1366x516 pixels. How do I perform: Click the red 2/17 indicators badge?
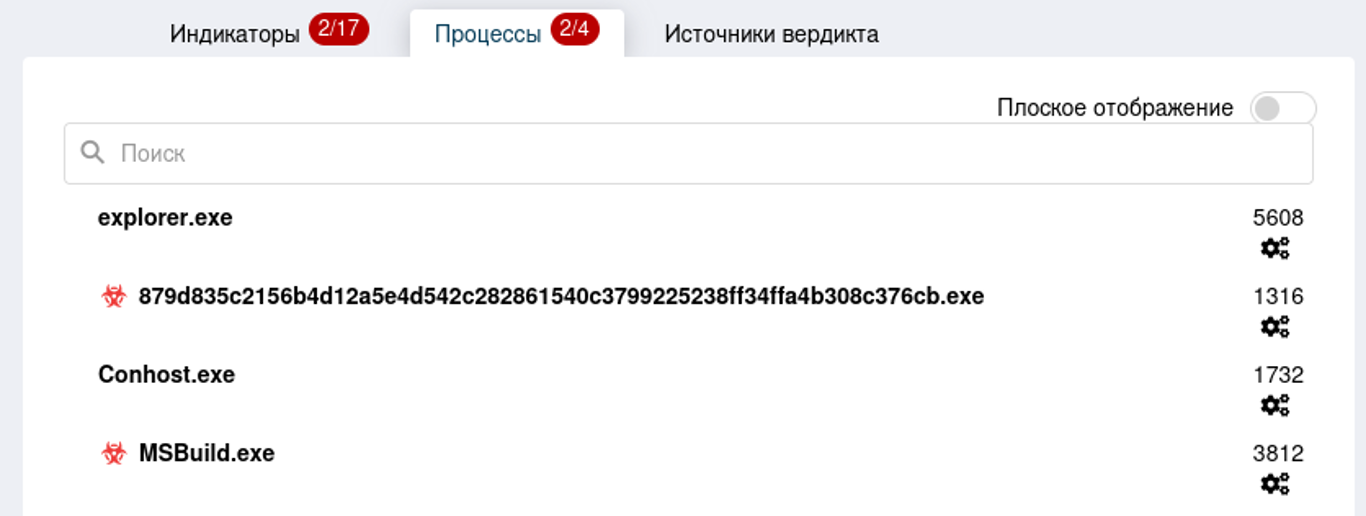339,30
